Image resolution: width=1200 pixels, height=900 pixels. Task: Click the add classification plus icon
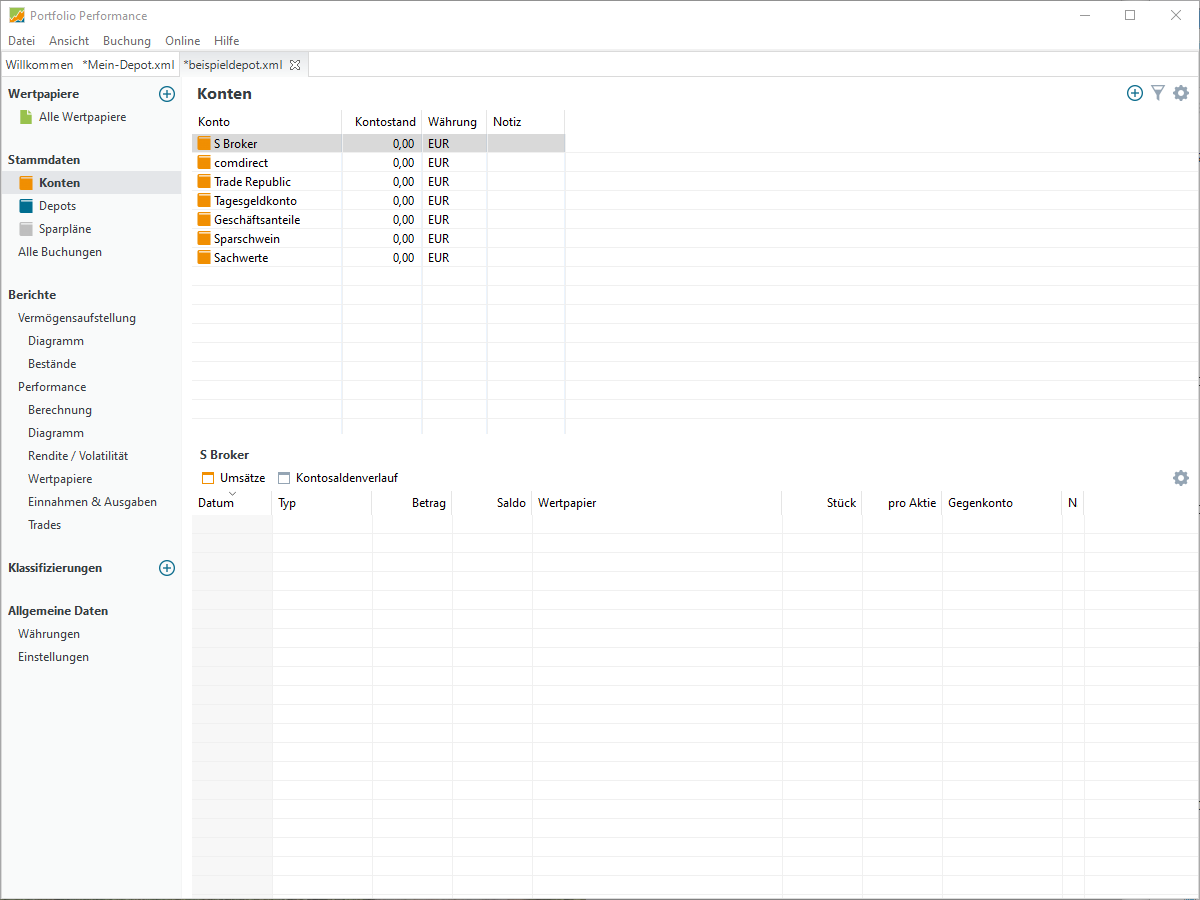click(x=167, y=568)
